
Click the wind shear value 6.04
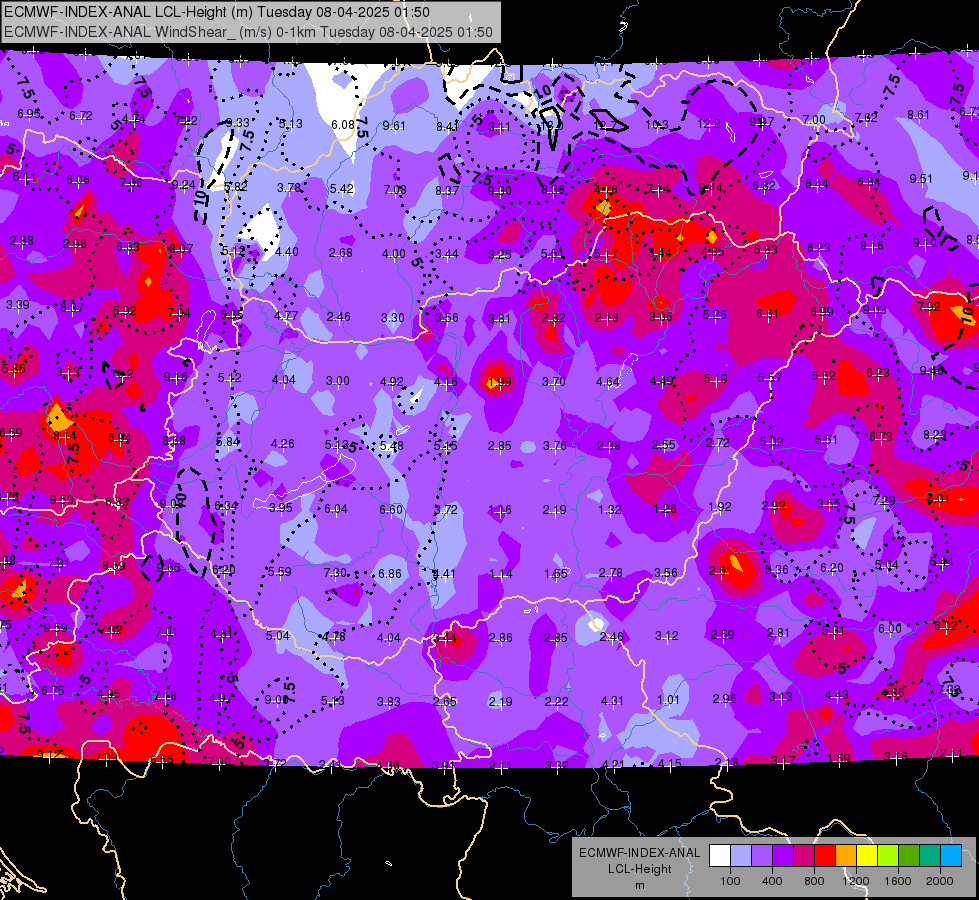[x=336, y=509]
